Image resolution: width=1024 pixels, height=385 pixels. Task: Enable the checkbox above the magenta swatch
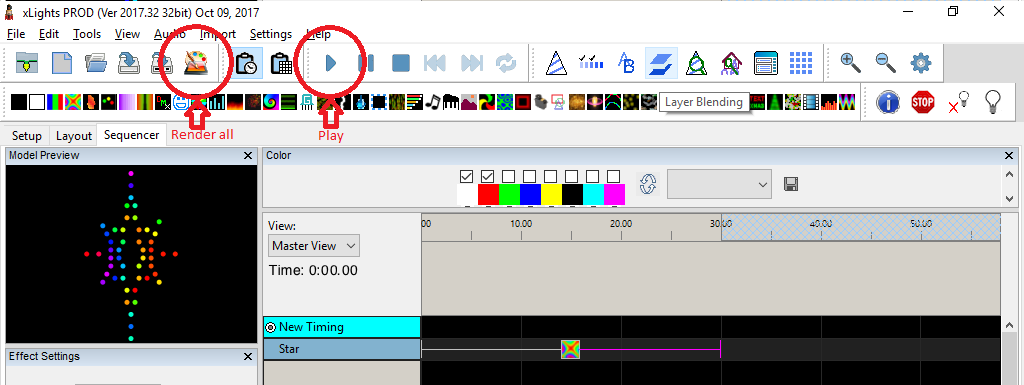coord(613,177)
